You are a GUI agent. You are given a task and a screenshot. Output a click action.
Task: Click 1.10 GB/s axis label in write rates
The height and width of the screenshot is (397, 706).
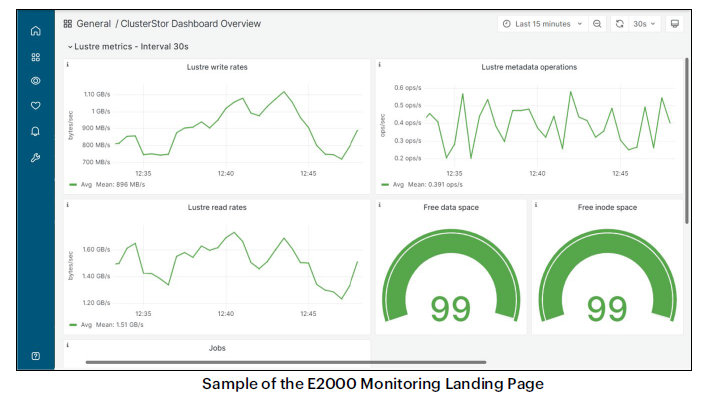tap(97, 94)
